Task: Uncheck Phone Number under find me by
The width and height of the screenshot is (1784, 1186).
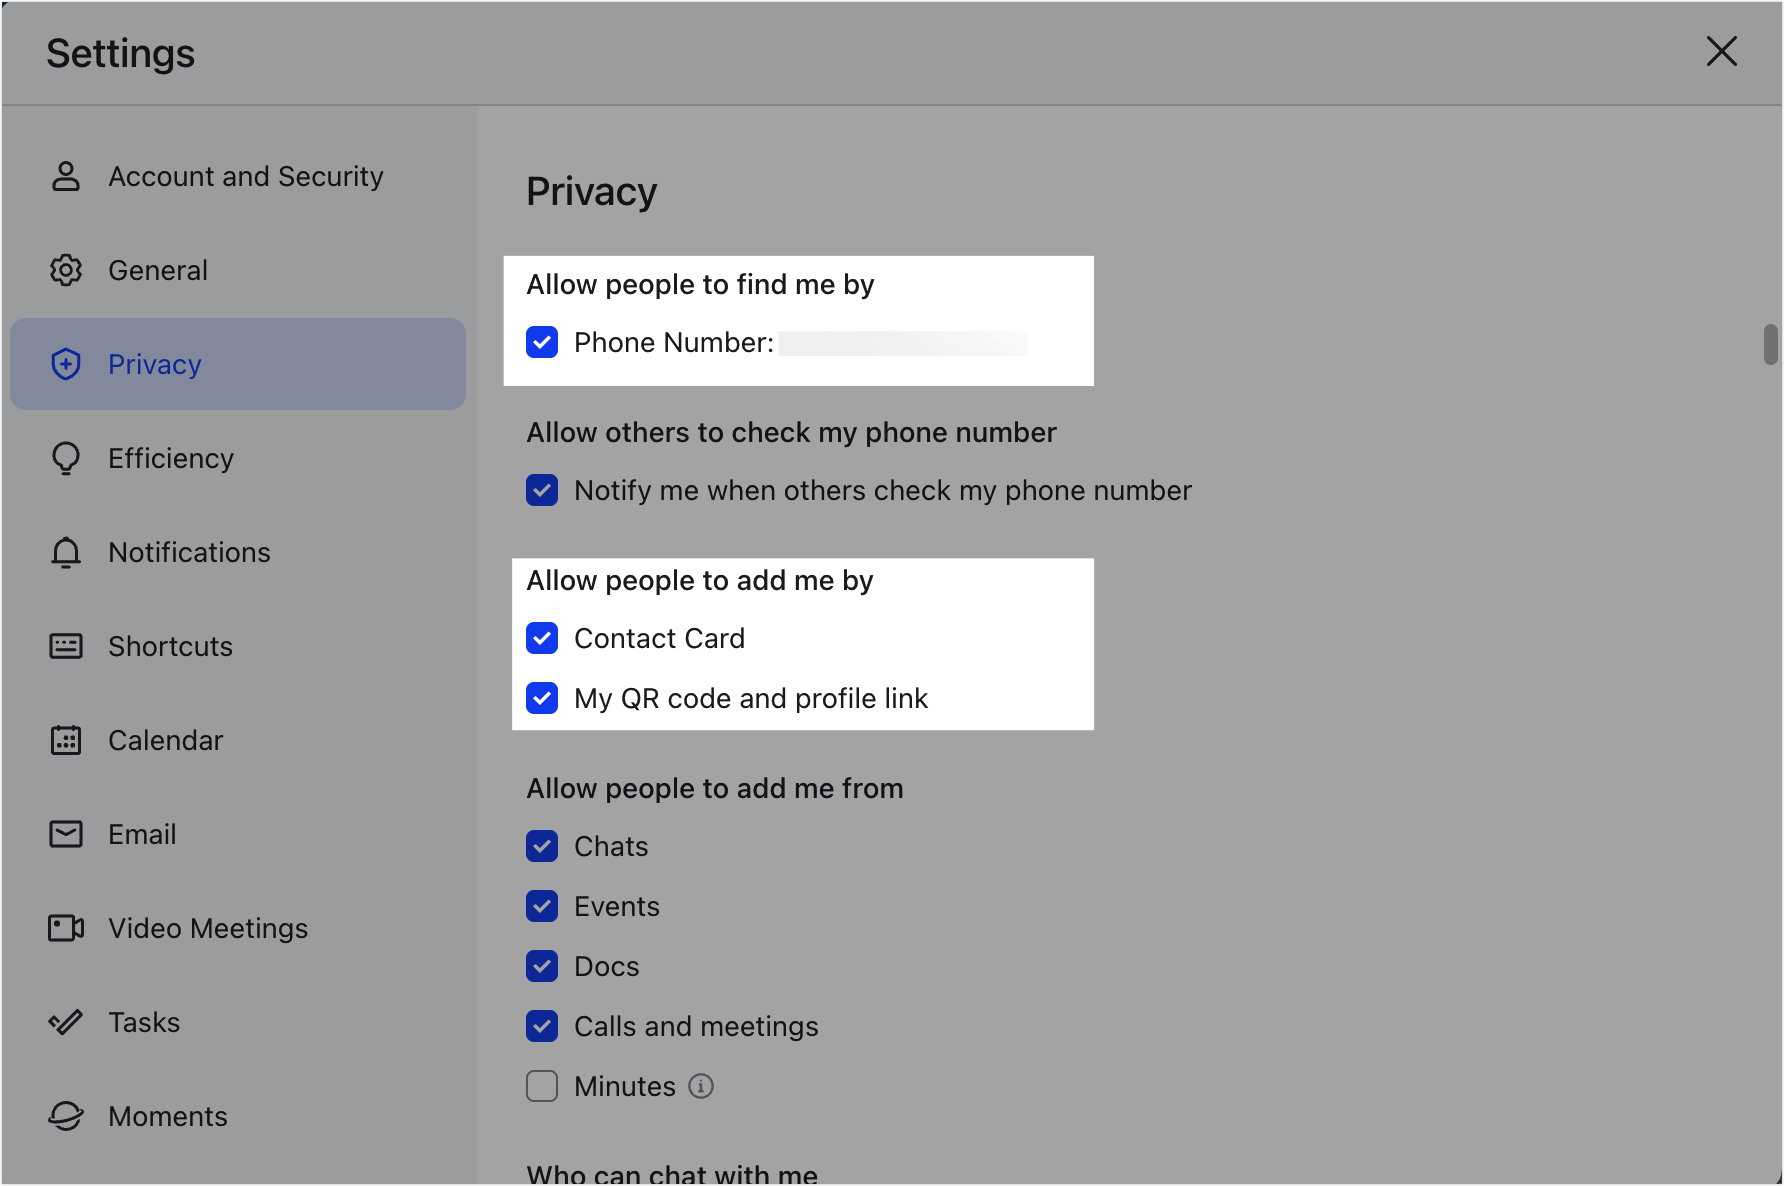Action: click(x=541, y=342)
